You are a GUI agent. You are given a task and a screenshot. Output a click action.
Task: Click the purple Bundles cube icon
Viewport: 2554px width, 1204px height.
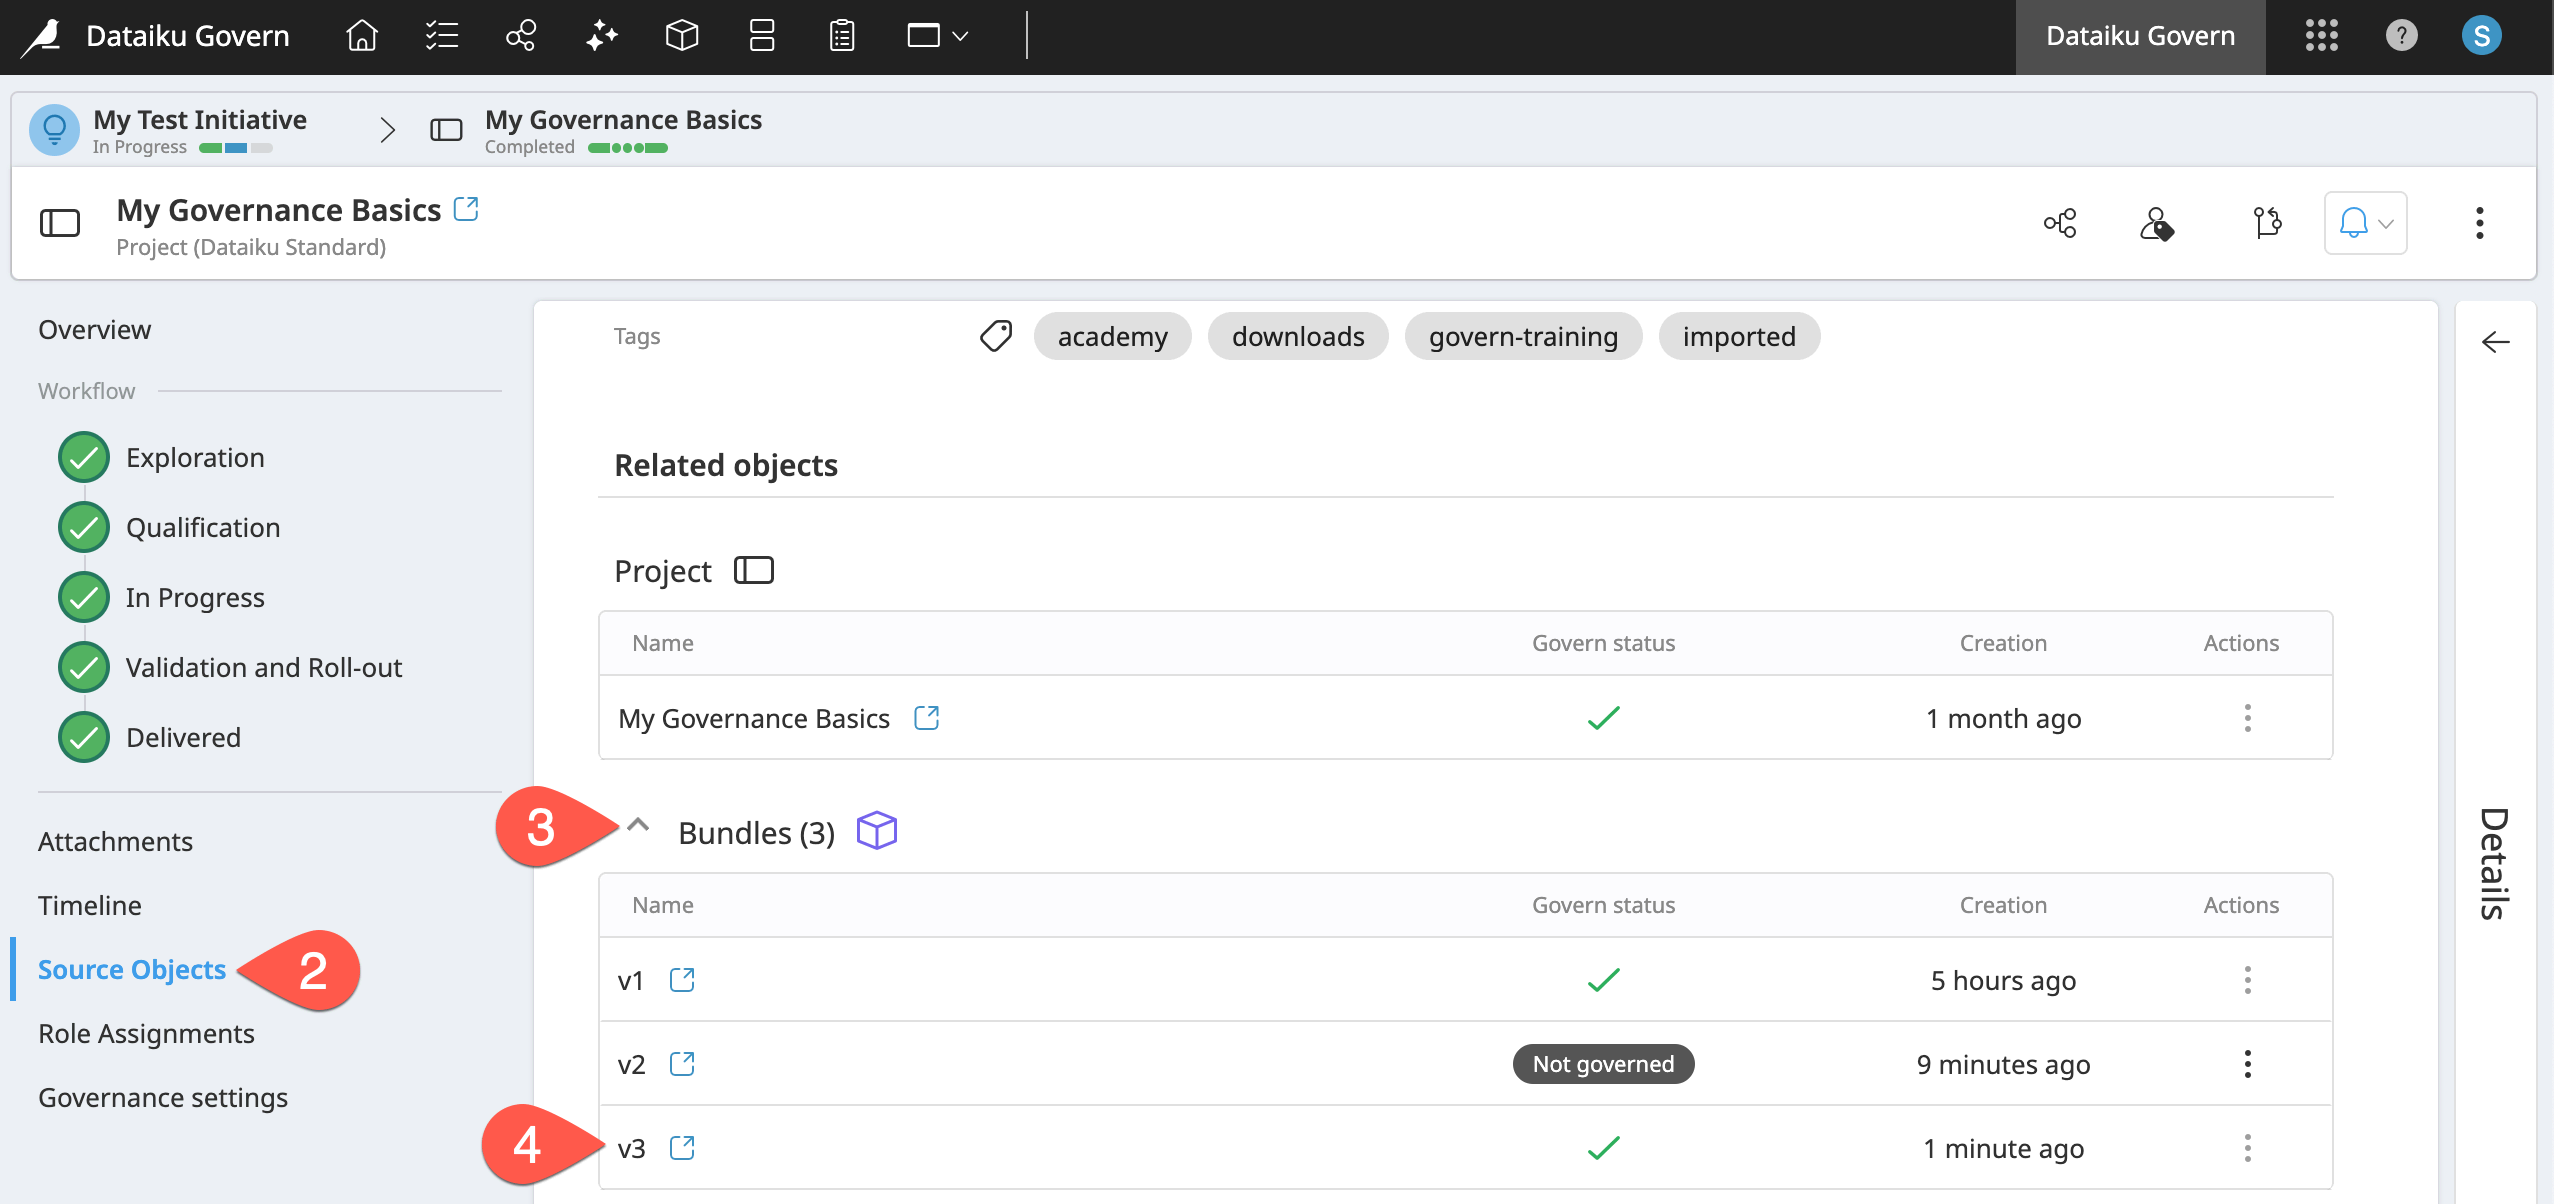click(877, 831)
